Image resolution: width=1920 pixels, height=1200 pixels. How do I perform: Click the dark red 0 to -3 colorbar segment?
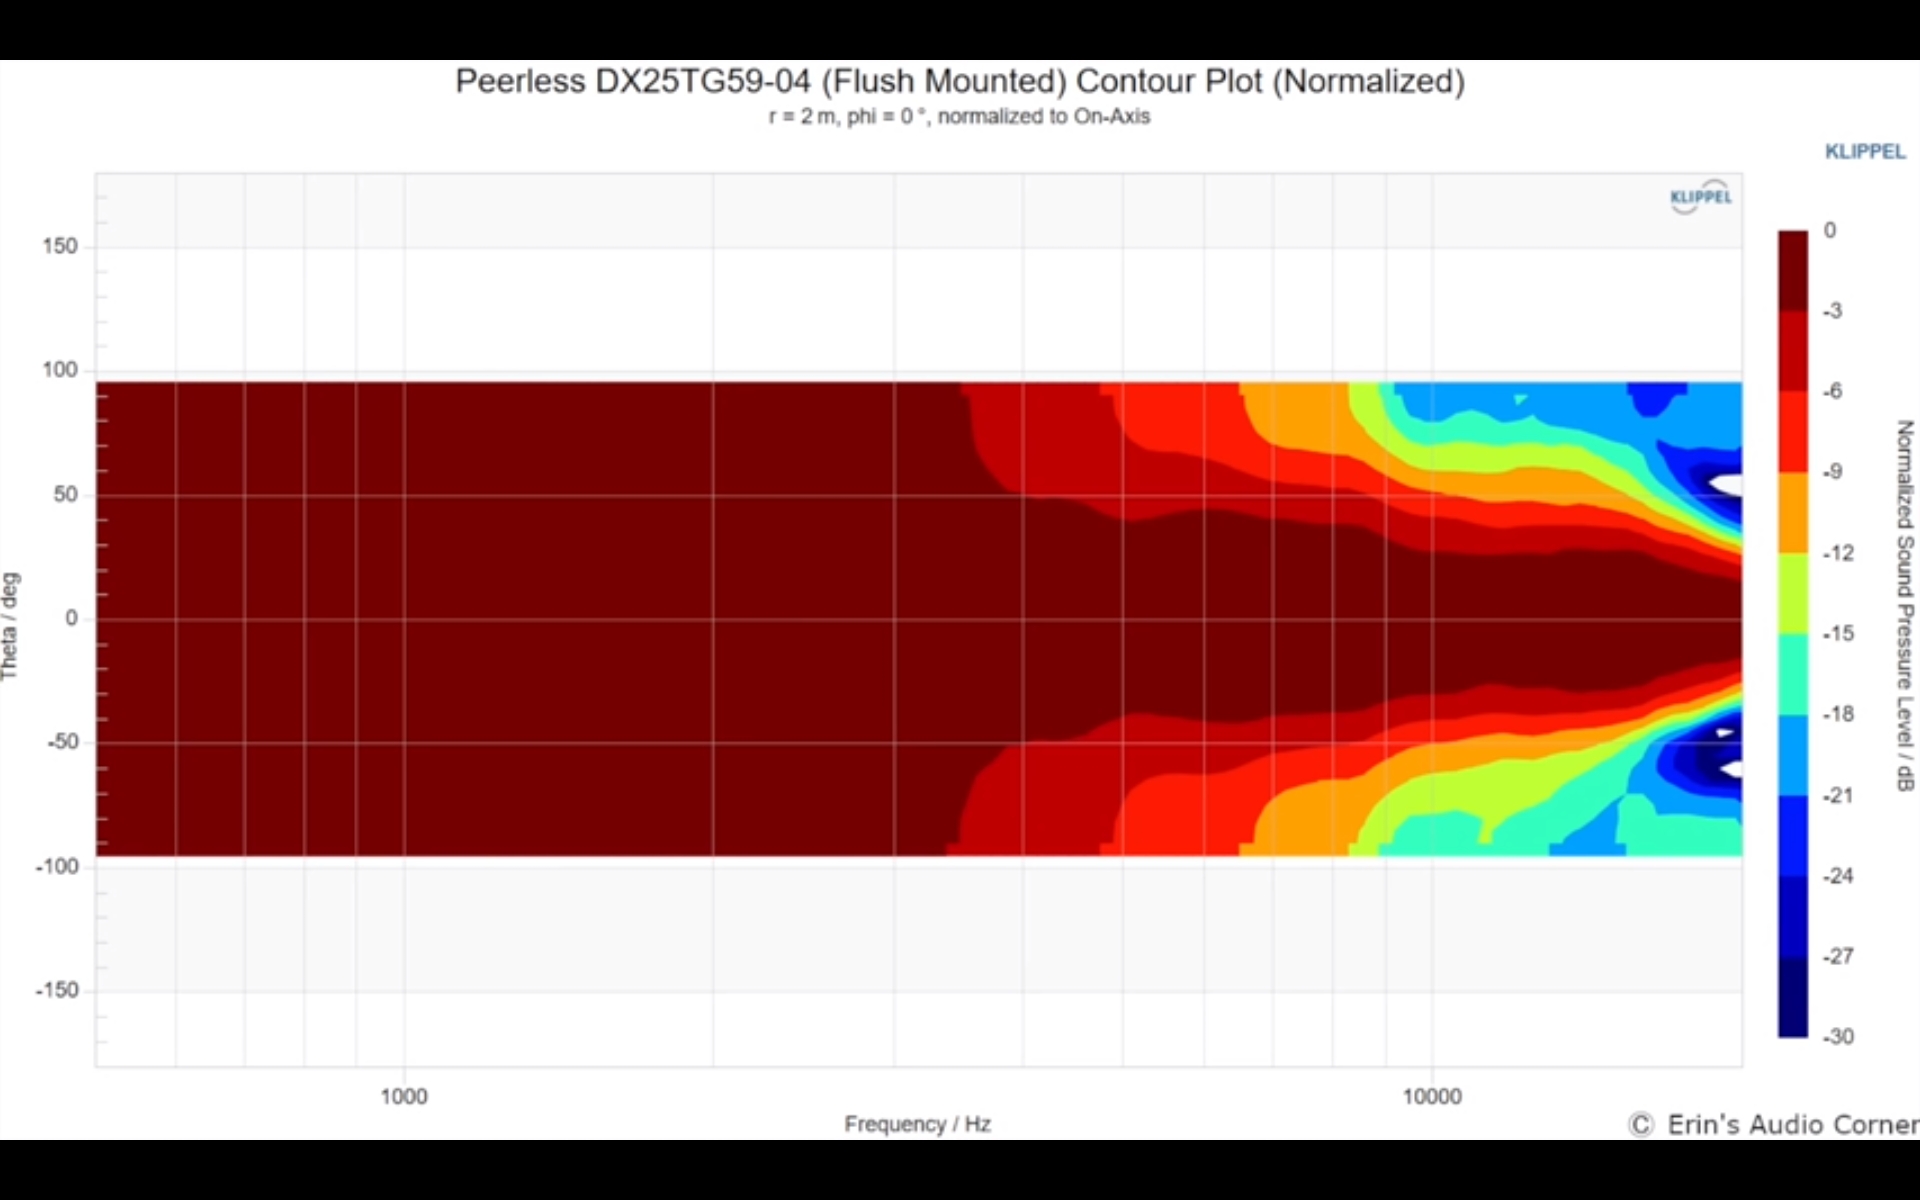[x=1793, y=270]
